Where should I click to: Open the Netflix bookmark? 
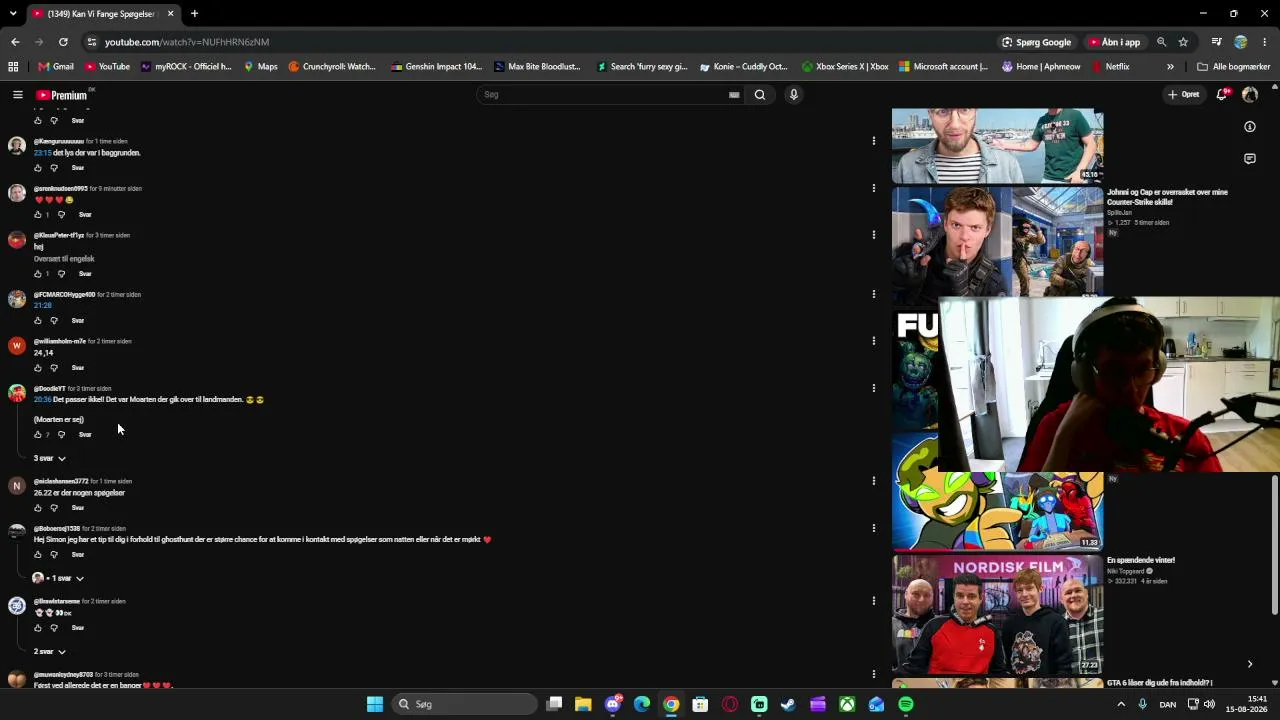coord(1110,67)
